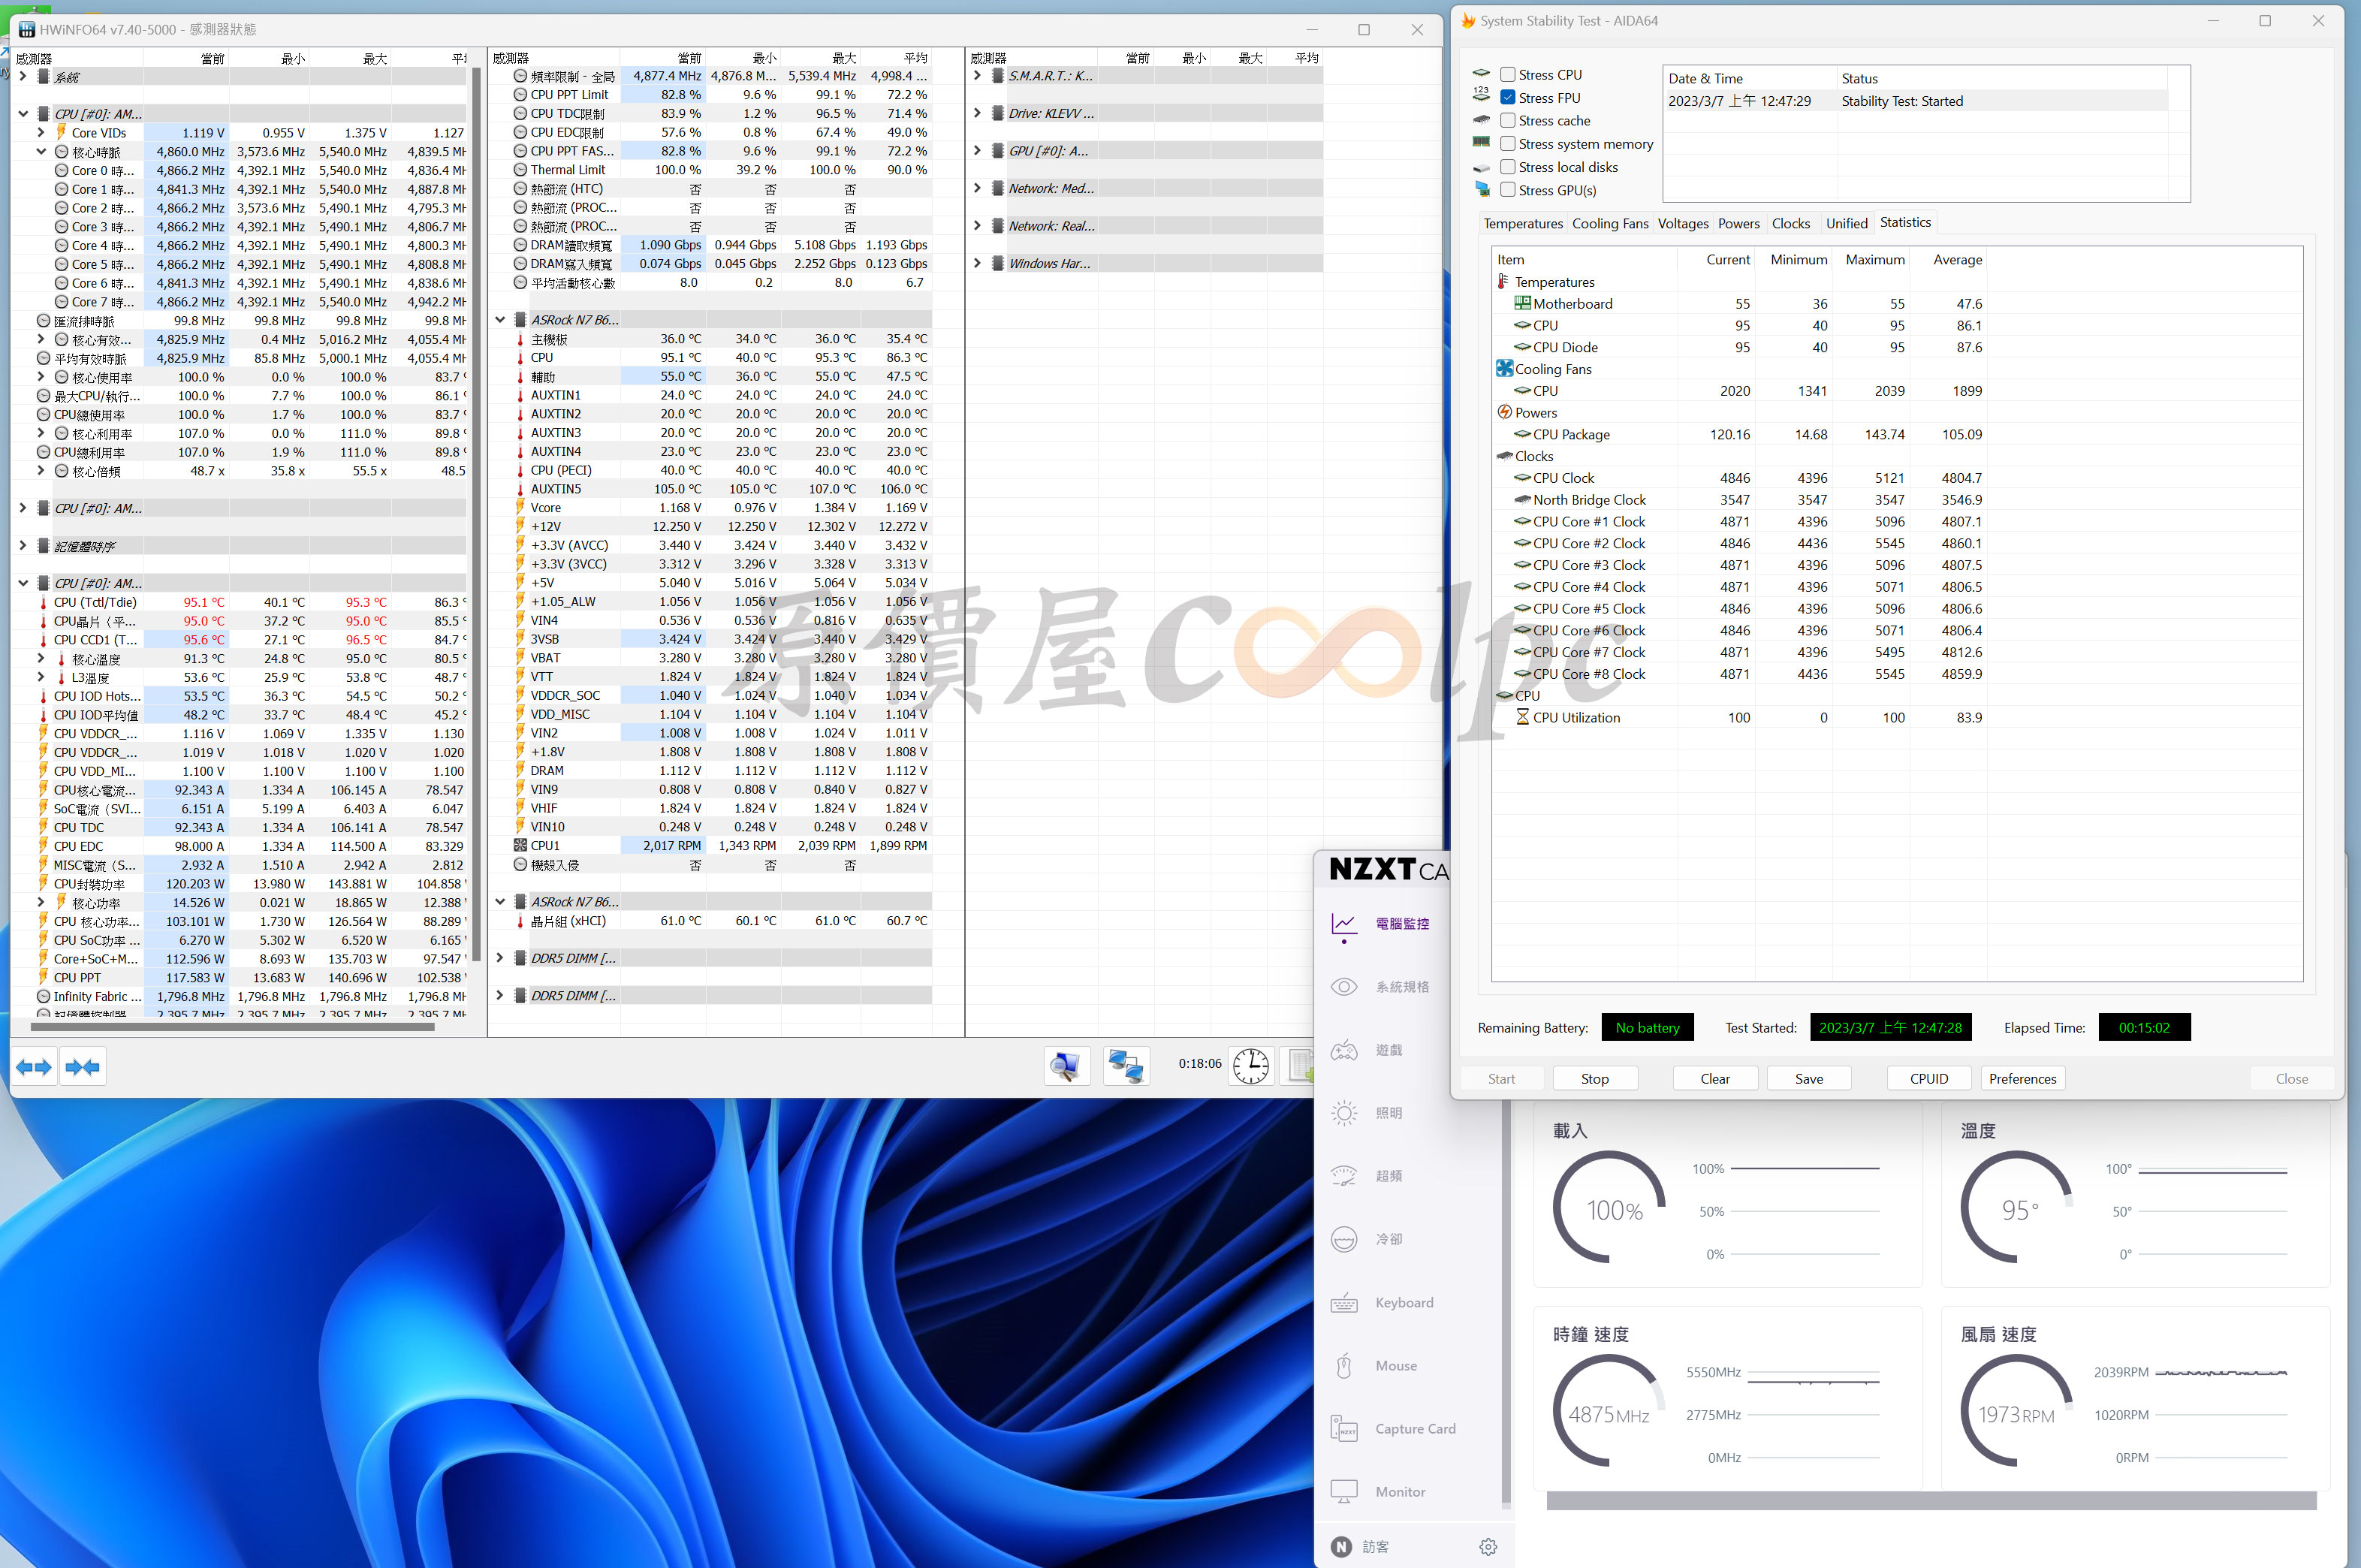Open NZXT CAM Mouse icon
Image resolution: width=2361 pixels, height=1568 pixels.
point(1344,1366)
